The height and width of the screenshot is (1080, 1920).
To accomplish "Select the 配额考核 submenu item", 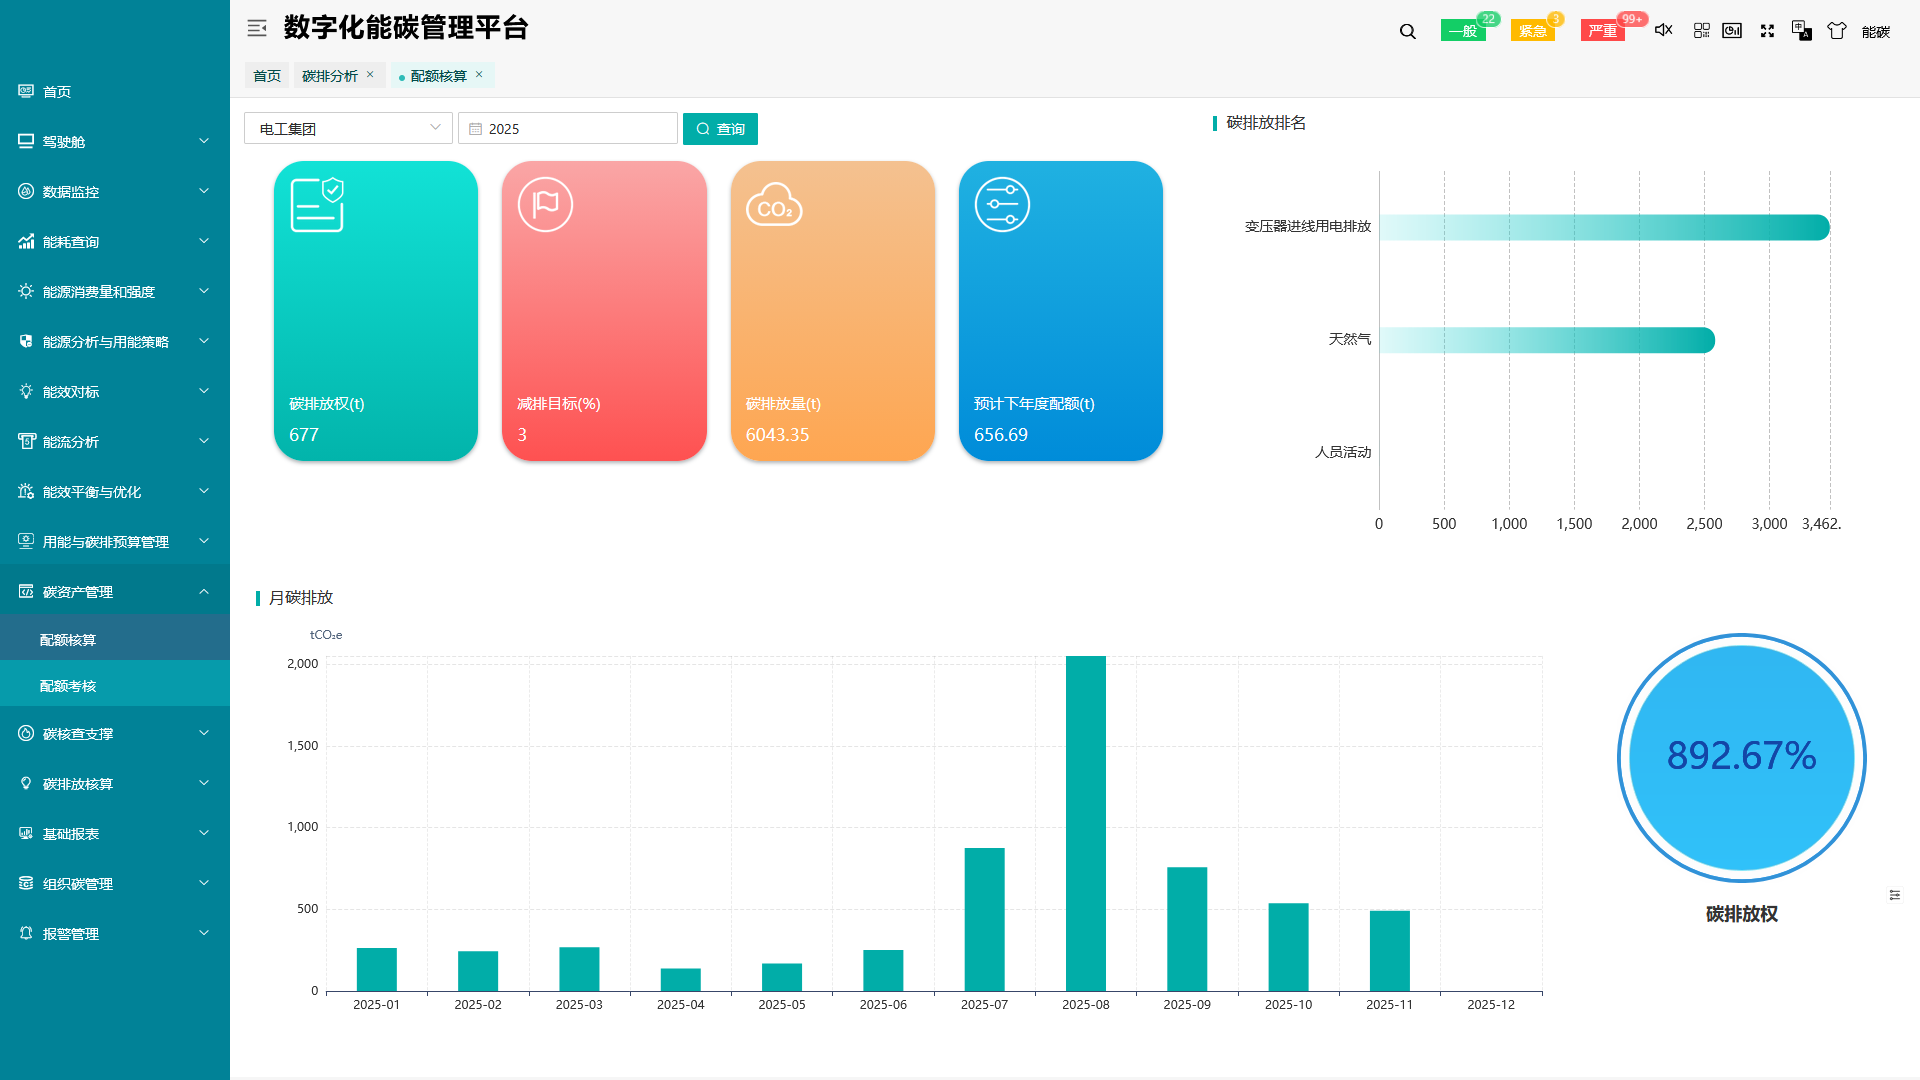I will pyautogui.click(x=66, y=686).
